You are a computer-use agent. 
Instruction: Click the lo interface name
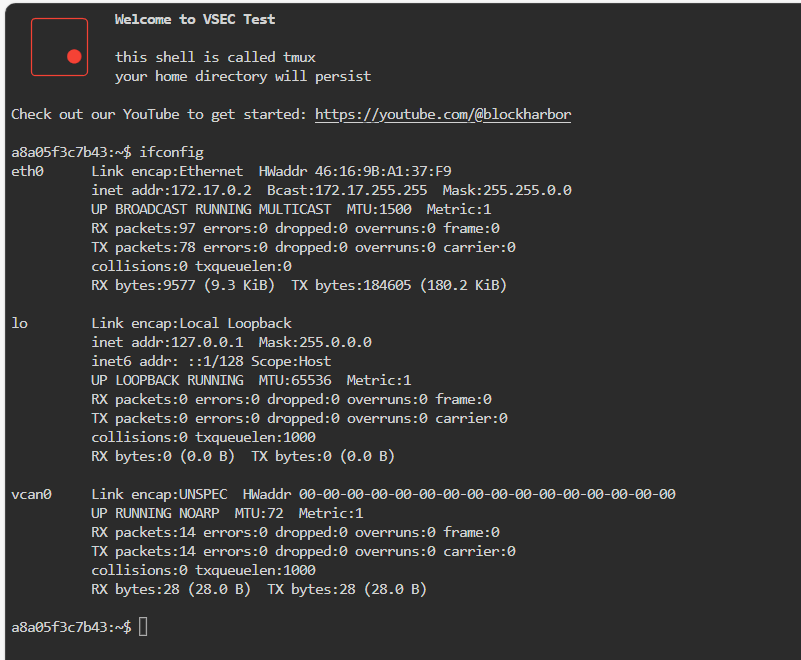19,323
